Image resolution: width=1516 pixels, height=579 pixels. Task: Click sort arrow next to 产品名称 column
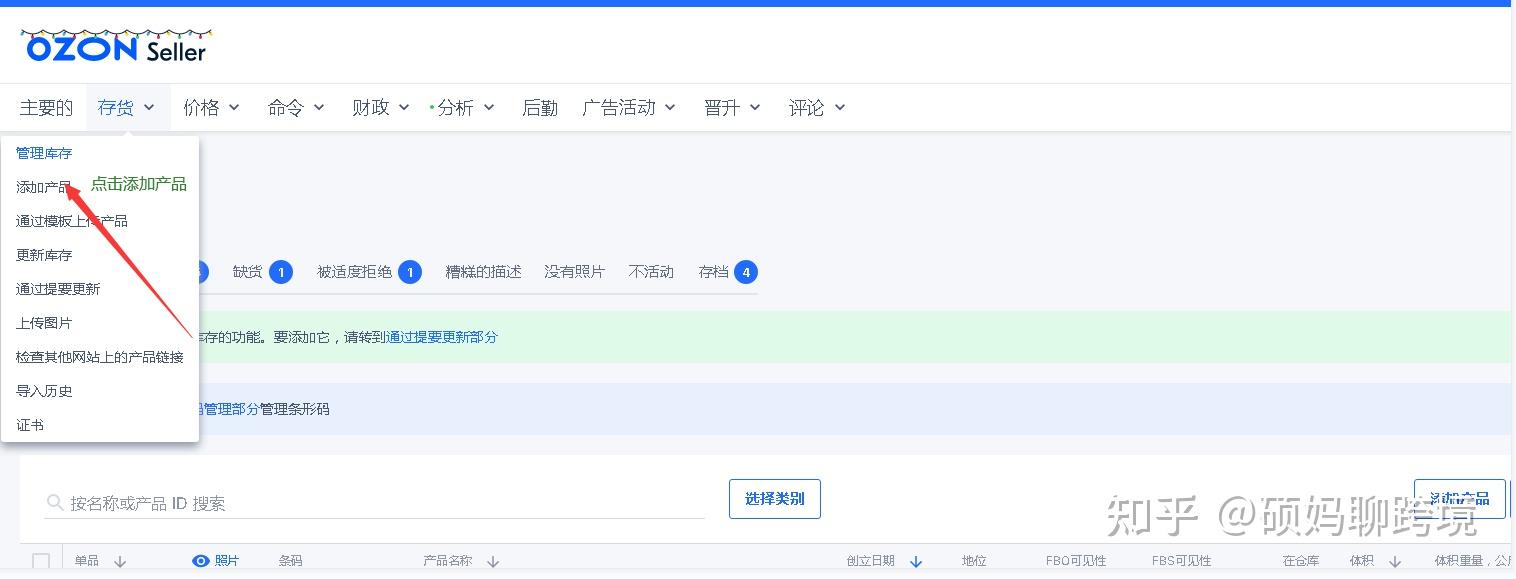click(493, 561)
